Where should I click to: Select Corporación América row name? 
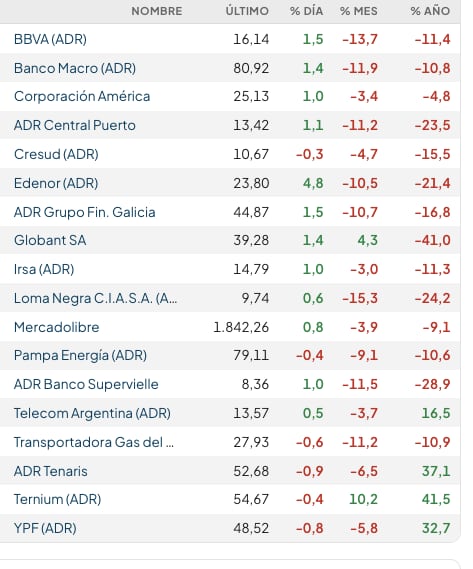point(82,97)
